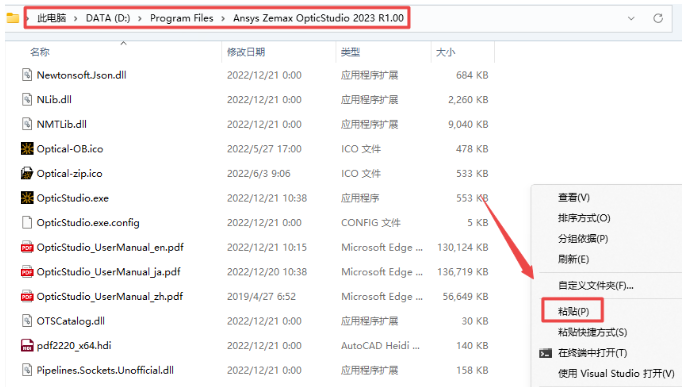Select the file name NMTLib.dll
The width and height of the screenshot is (684, 387).
[x=62, y=124]
